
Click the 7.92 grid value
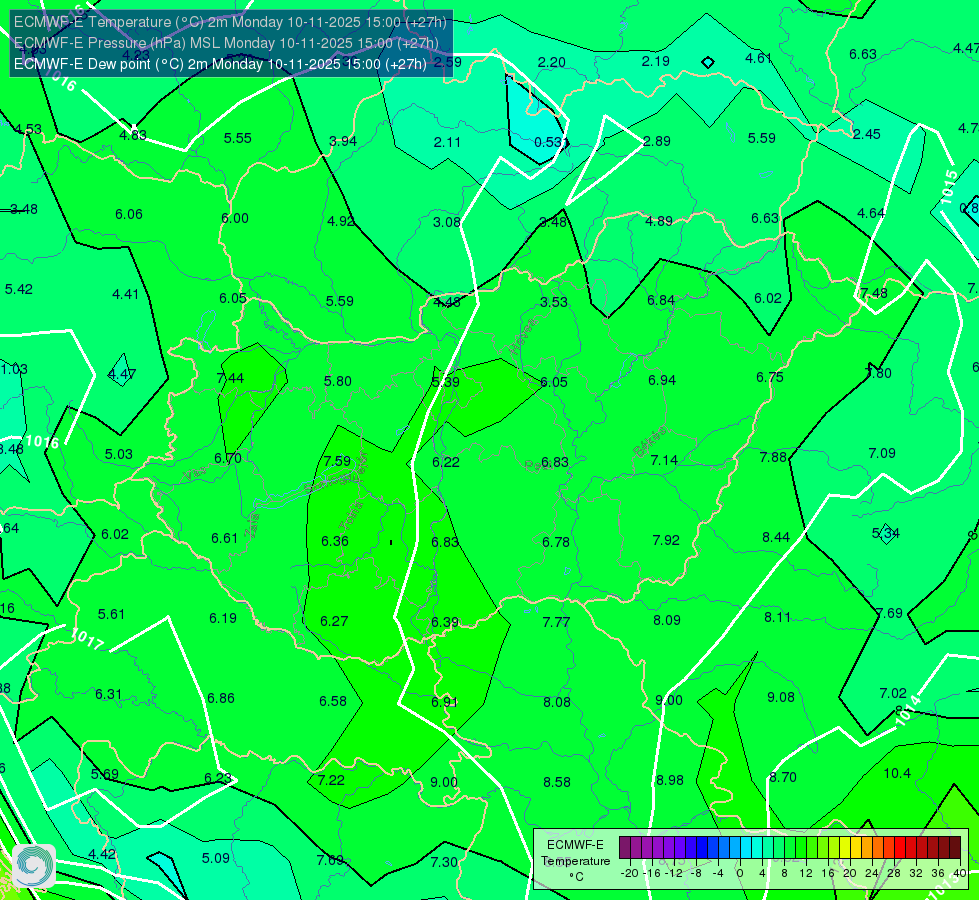[x=666, y=540]
